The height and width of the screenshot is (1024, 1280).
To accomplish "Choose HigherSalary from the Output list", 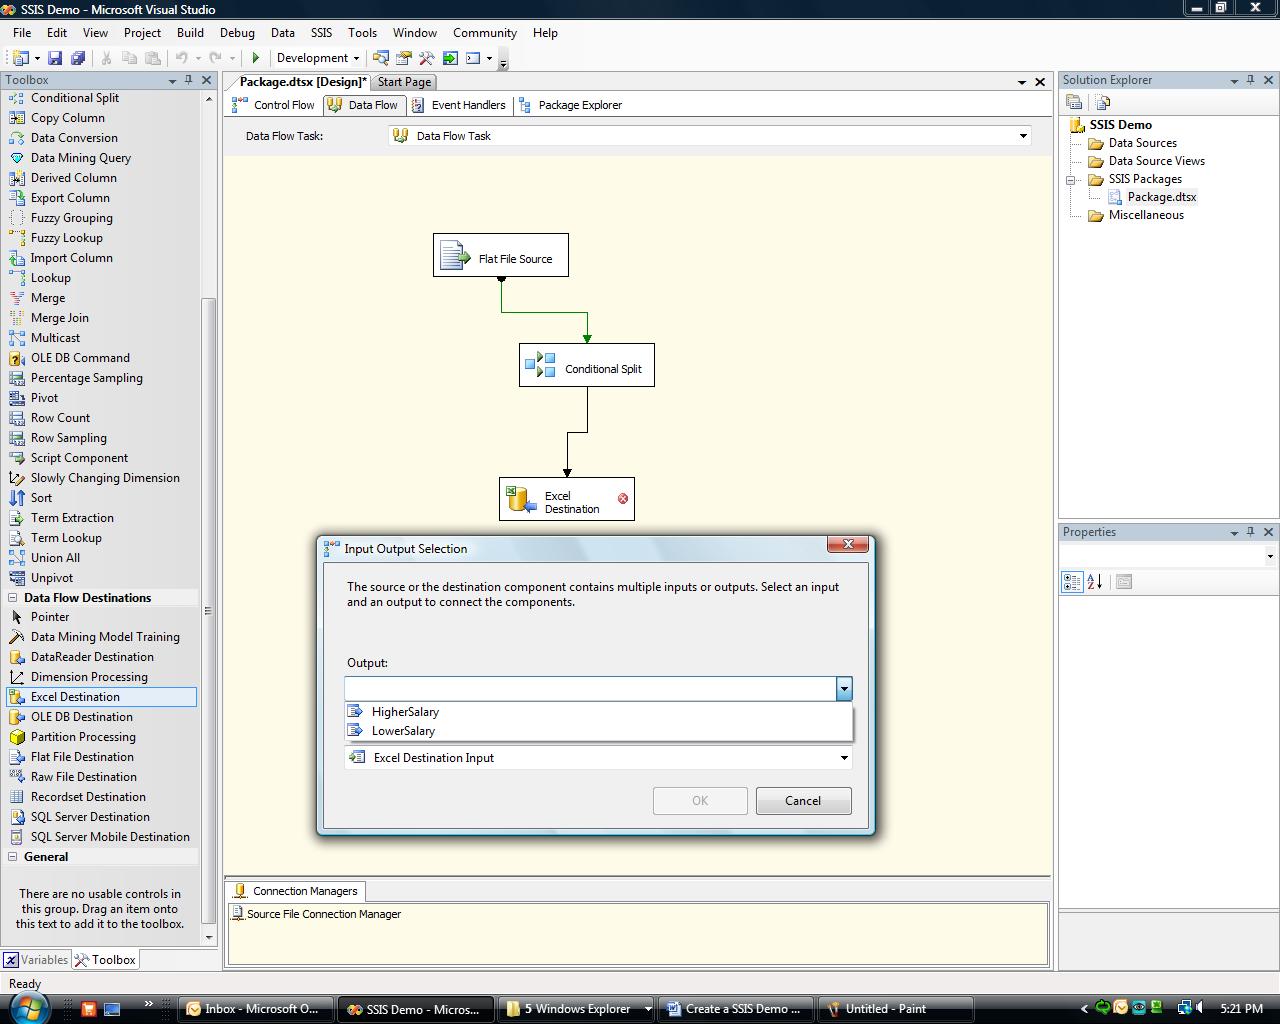I will pos(405,712).
